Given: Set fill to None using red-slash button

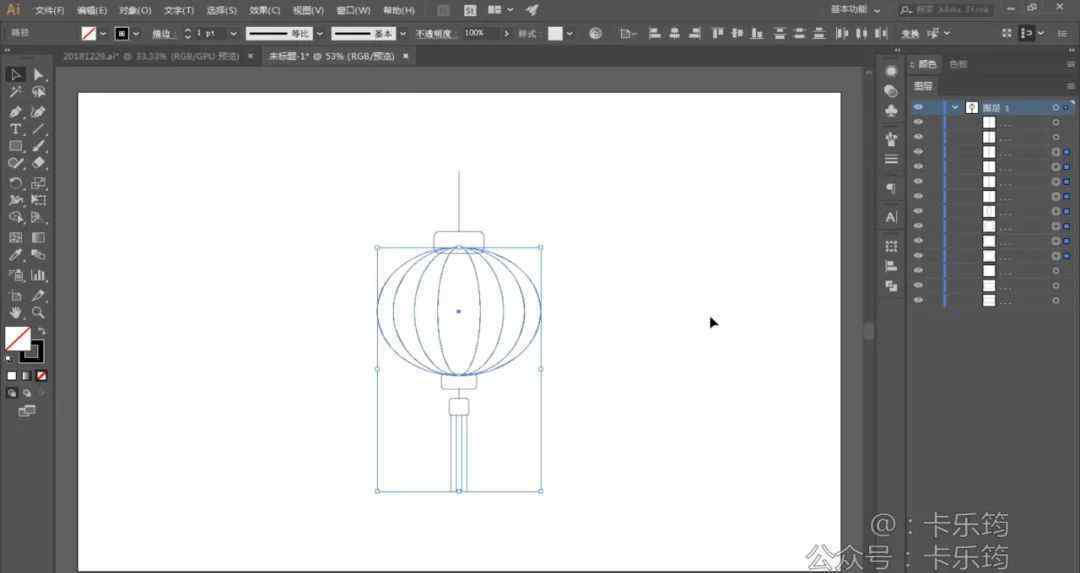Looking at the screenshot, I should point(41,375).
